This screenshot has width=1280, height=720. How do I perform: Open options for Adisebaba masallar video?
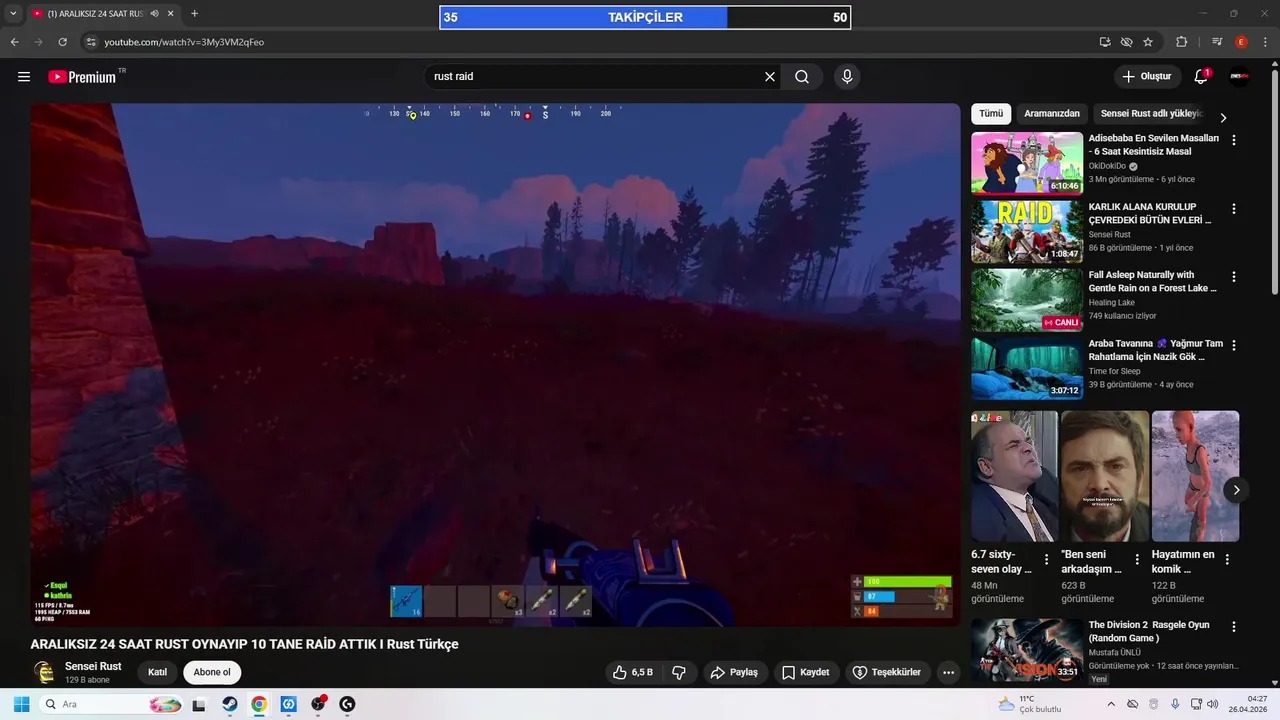[1234, 141]
